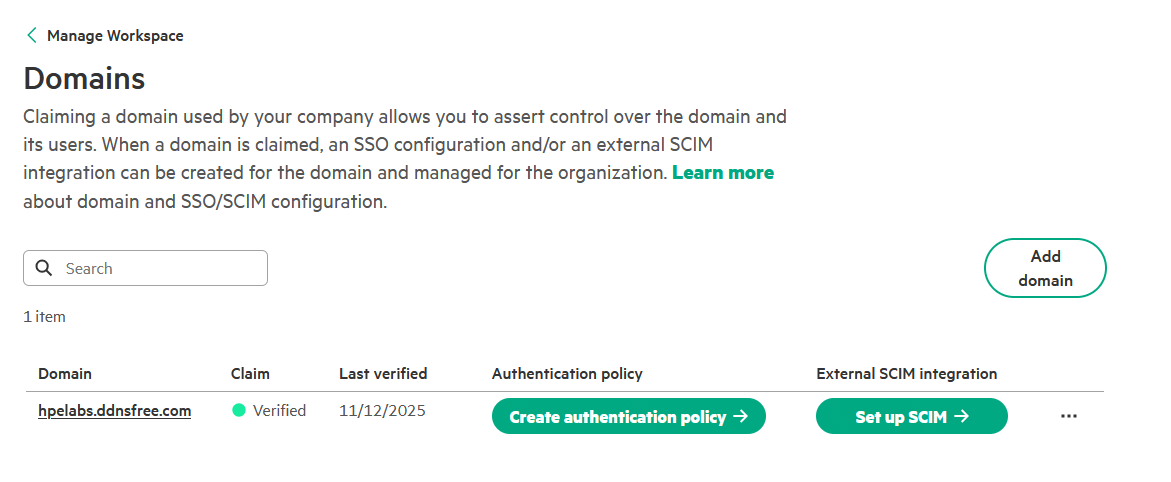Open the hpelabs.ddnsfree.com domain link
Image resolution: width=1171 pixels, height=482 pixels.
tap(114, 411)
